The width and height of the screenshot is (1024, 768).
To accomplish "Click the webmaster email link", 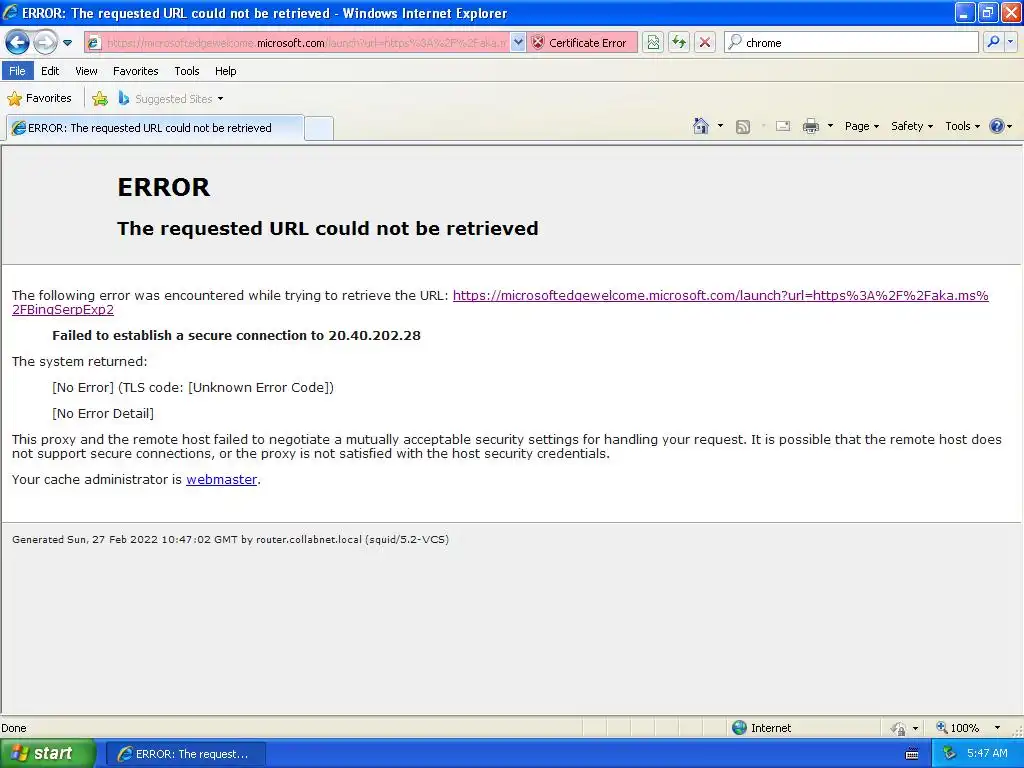I will point(221,479).
